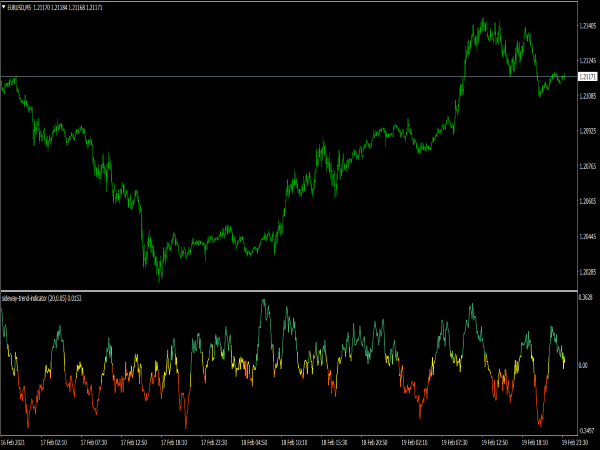Click the 19 Feb 18:10 time label
The height and width of the screenshot is (450, 600).
535,442
